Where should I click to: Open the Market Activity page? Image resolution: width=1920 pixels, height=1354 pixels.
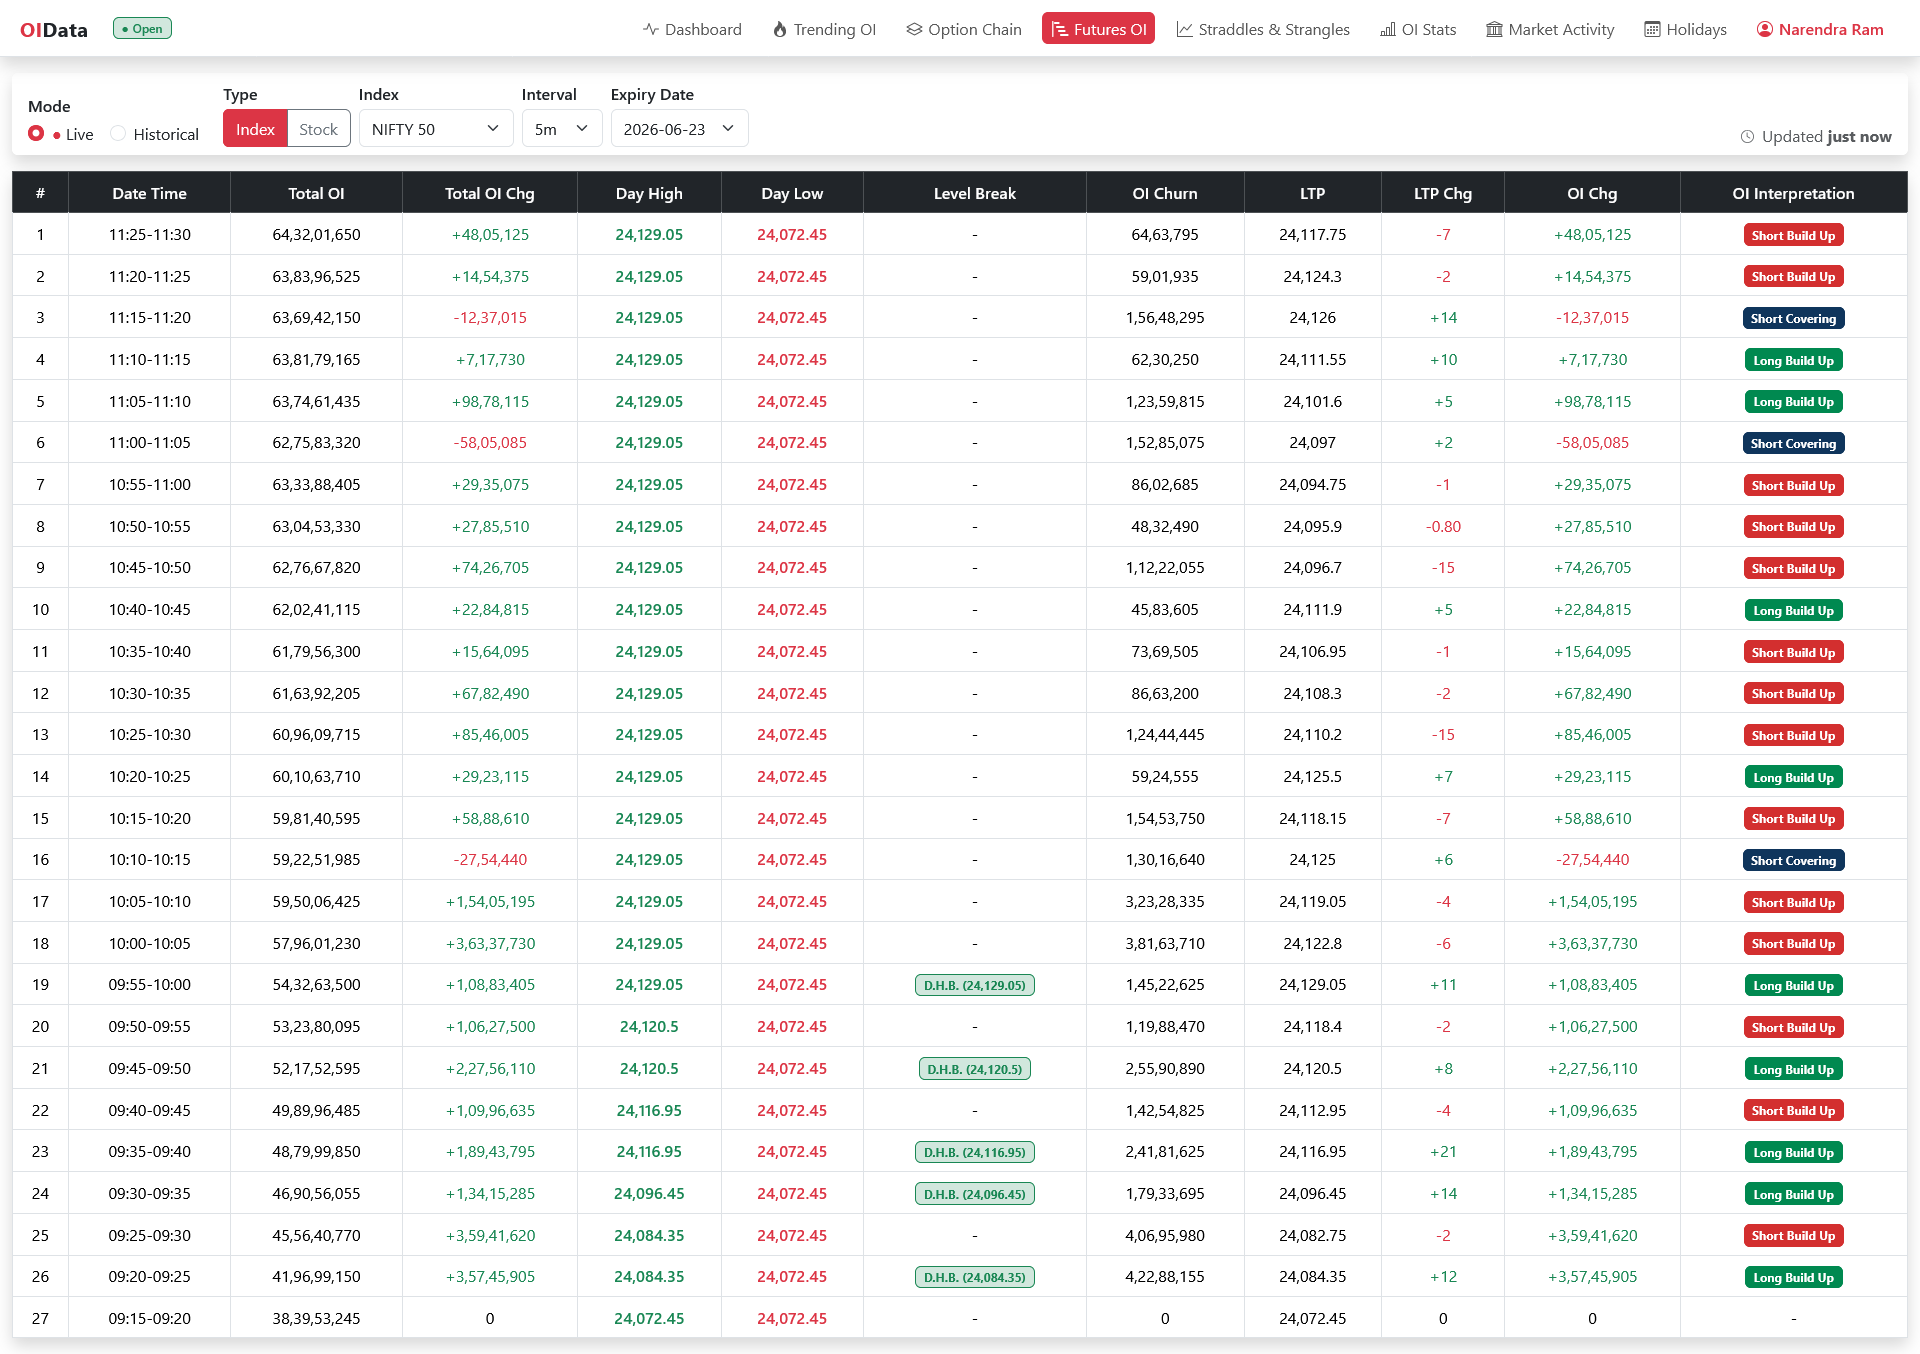1550,29
